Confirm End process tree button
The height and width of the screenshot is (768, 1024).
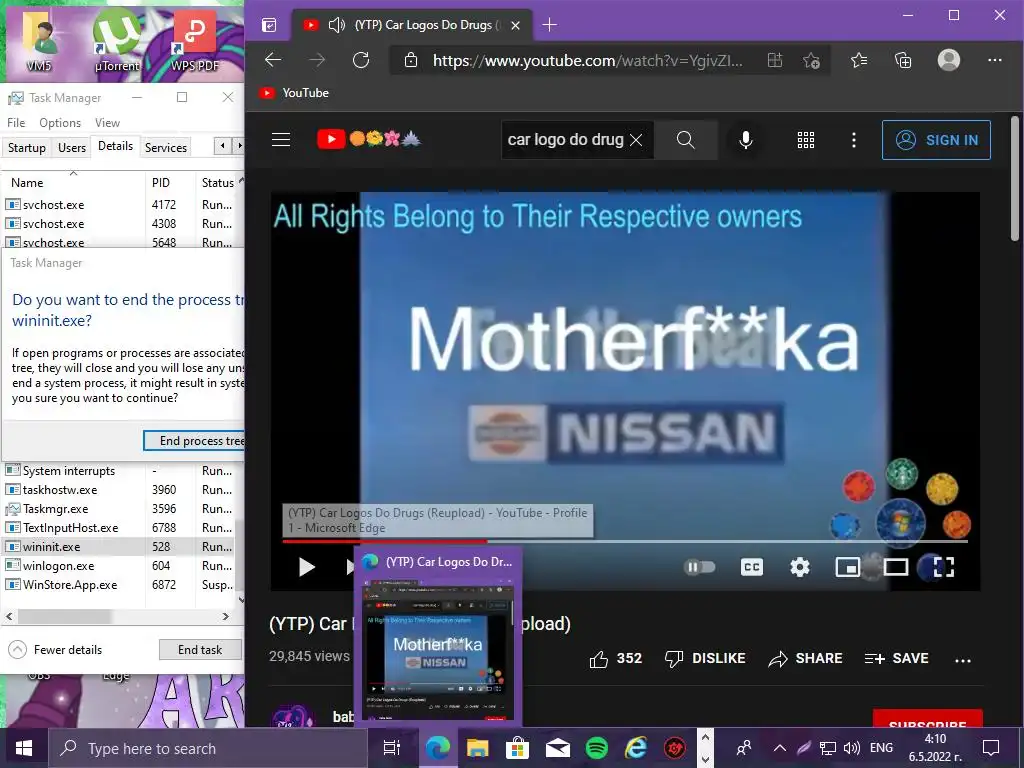tap(194, 441)
